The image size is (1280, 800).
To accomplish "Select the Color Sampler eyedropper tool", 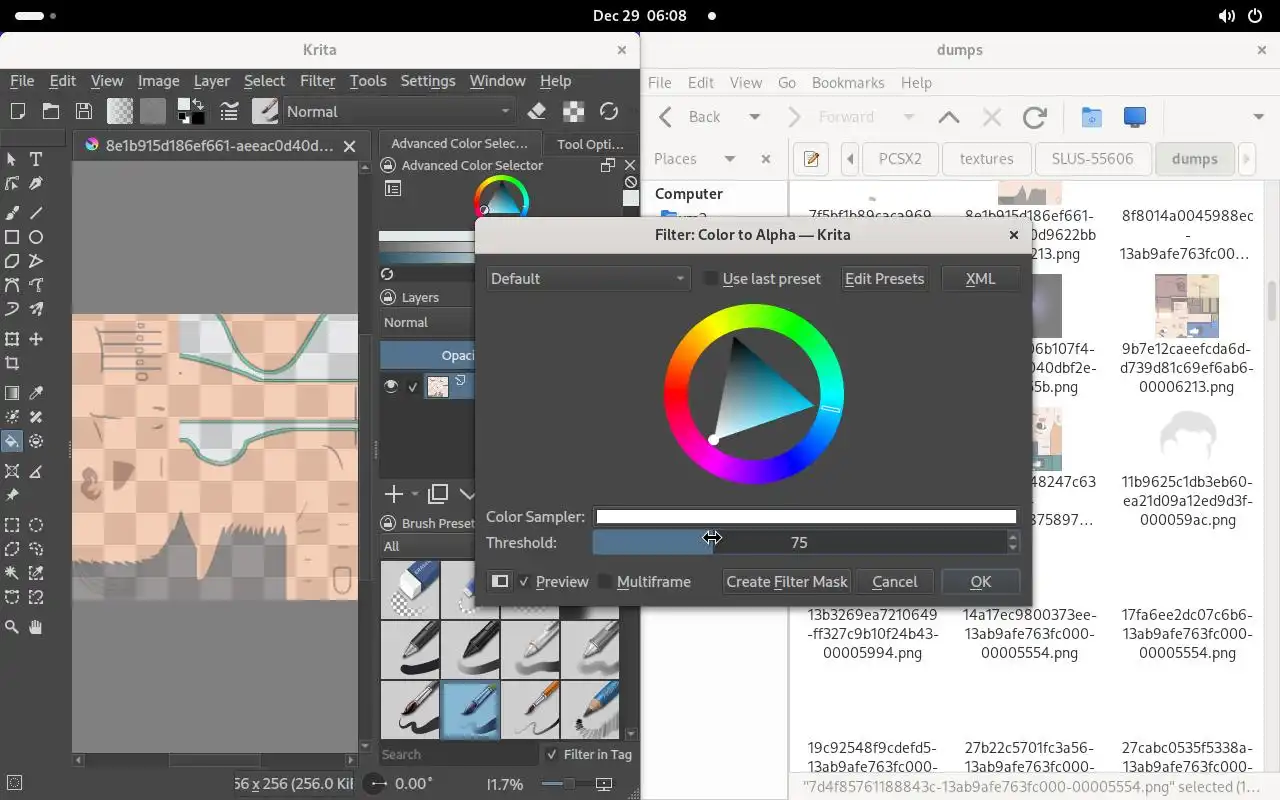I will pos(36,393).
